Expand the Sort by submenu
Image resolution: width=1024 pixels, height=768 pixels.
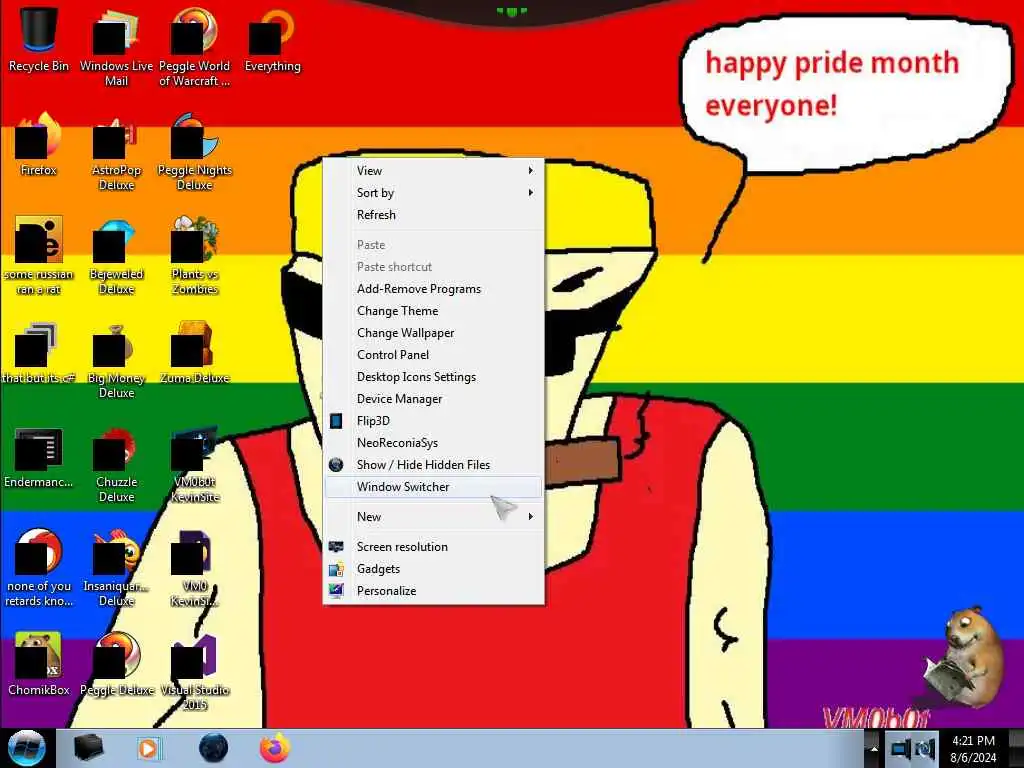pos(434,193)
